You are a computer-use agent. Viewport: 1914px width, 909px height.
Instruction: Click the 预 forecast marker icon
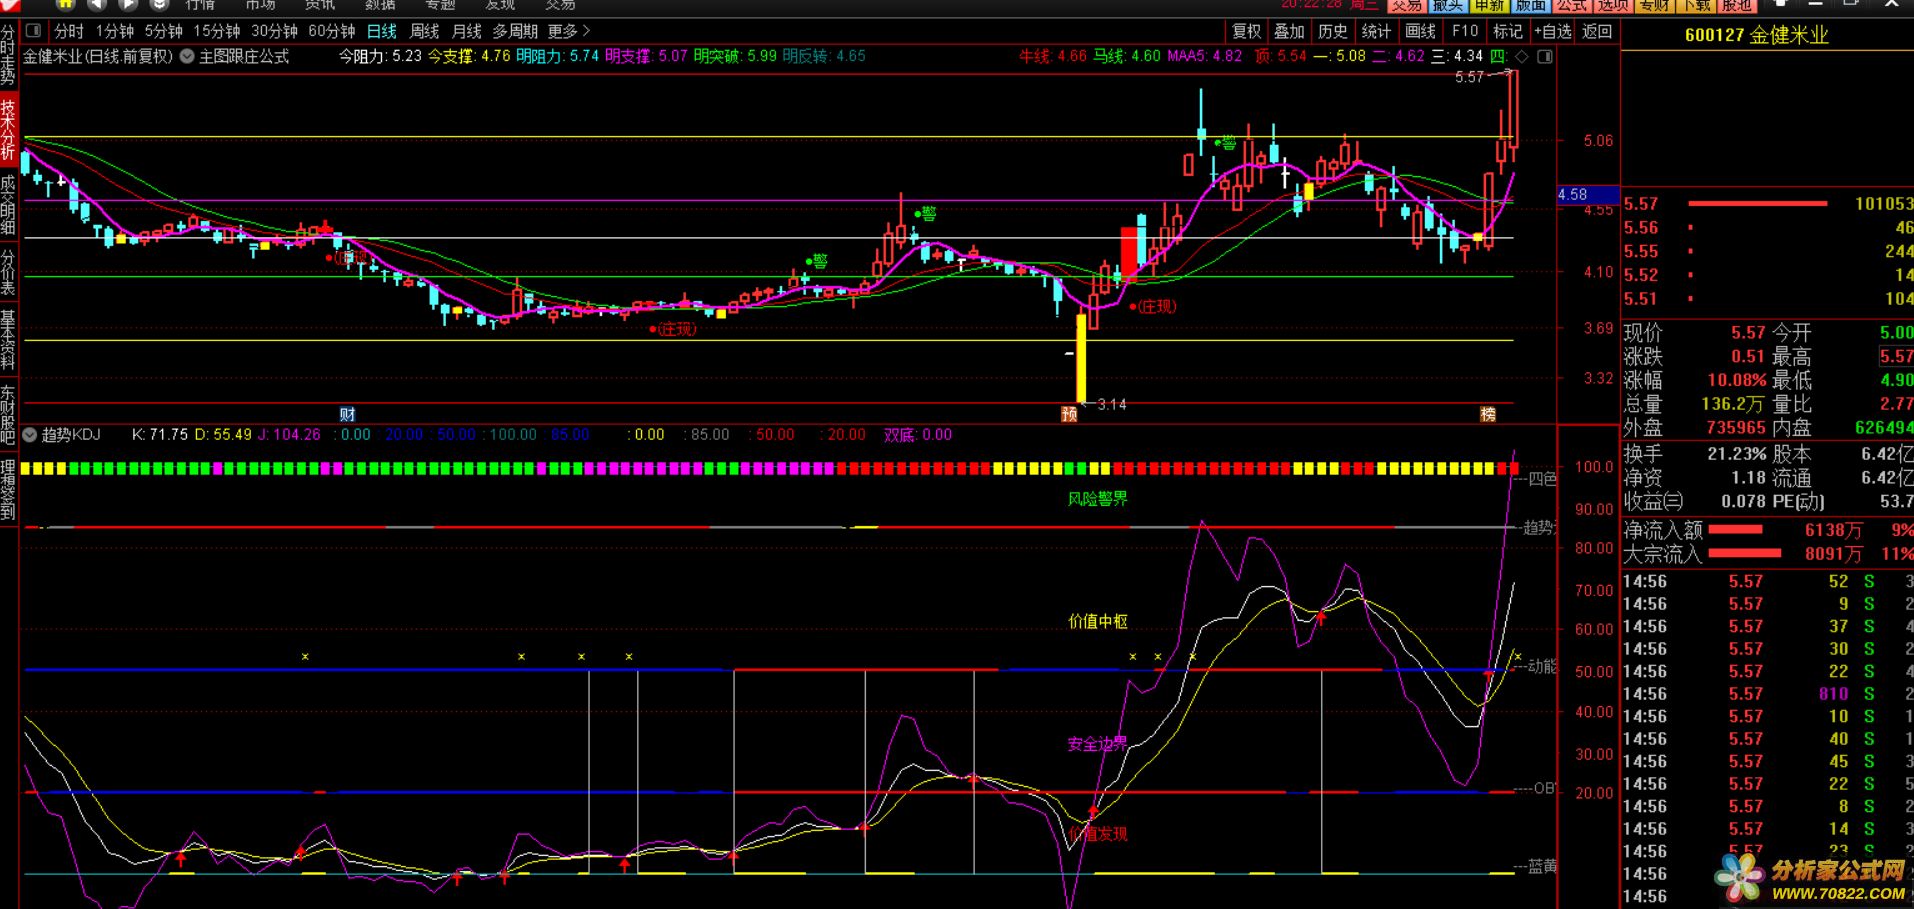(1069, 414)
